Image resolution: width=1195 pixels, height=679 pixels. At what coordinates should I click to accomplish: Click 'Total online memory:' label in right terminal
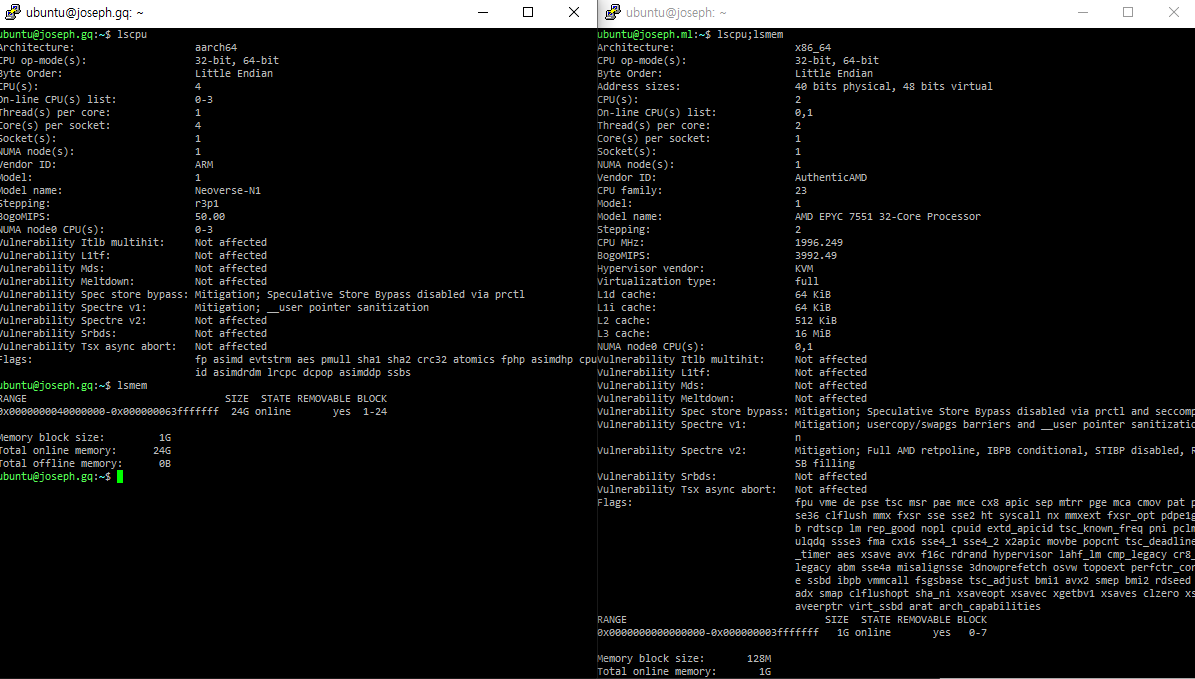coord(657,671)
